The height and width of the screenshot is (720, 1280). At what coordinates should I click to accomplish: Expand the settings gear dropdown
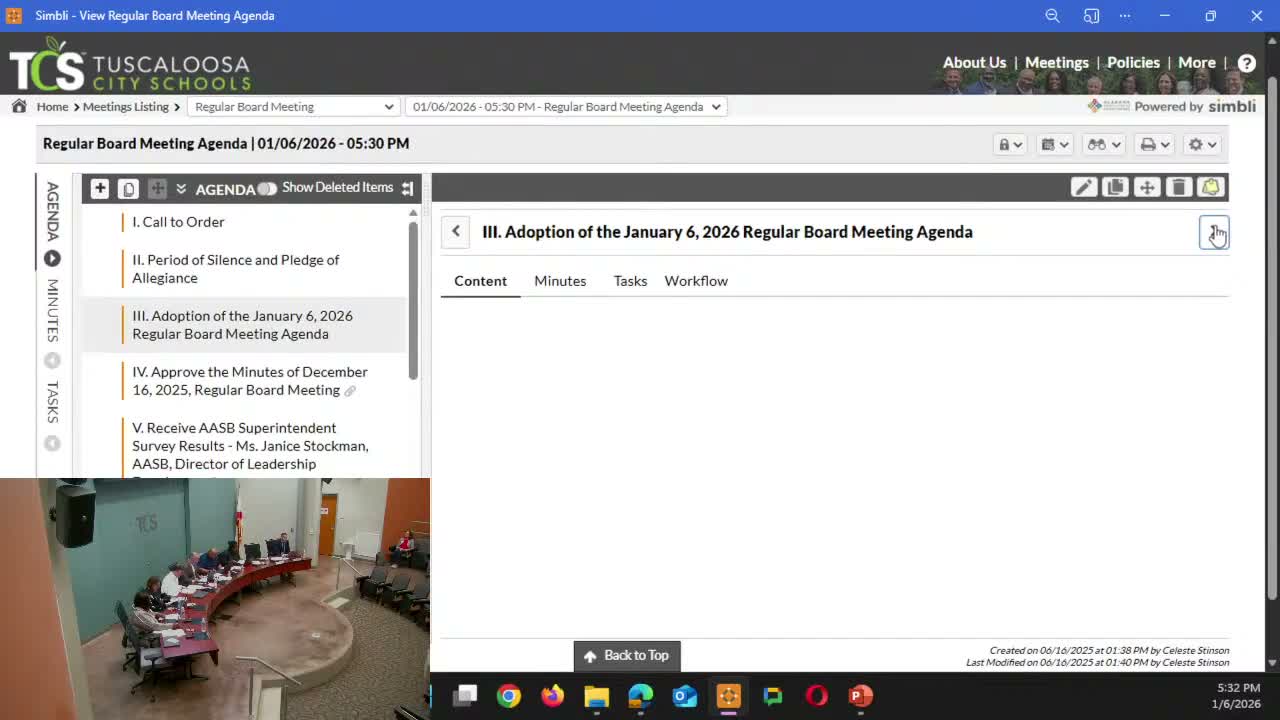tap(1201, 145)
